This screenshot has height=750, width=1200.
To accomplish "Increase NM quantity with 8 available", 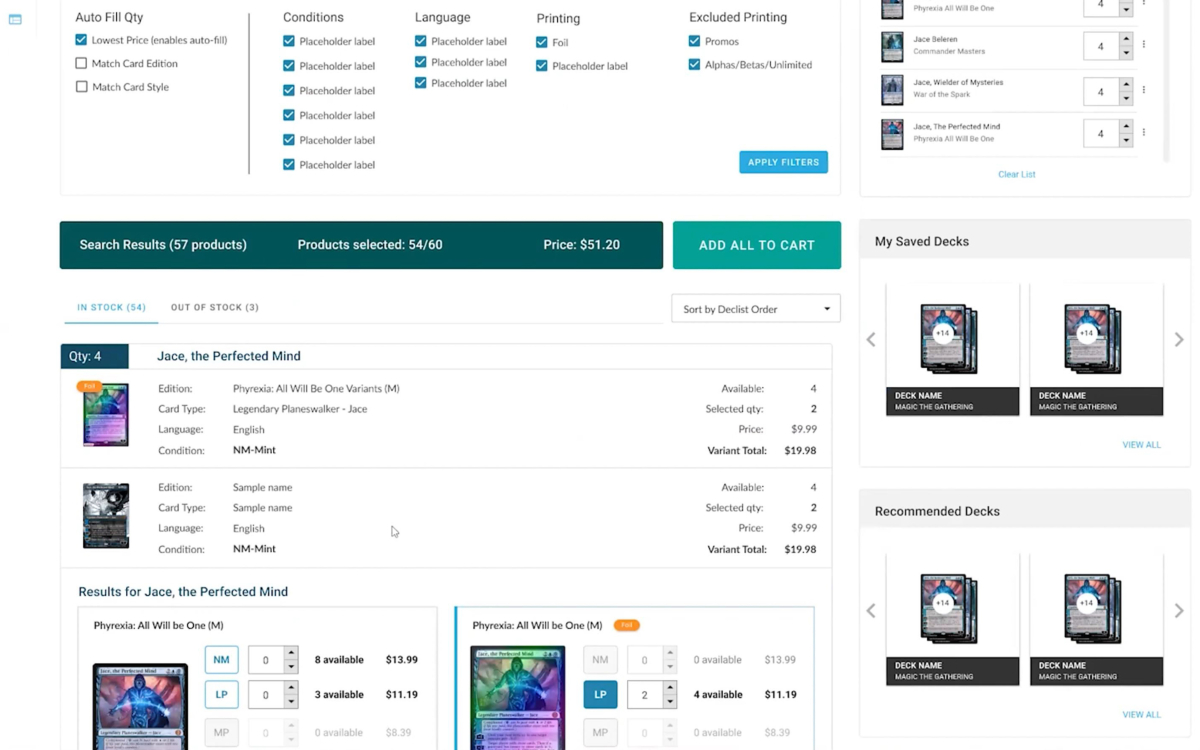I will (291, 654).
